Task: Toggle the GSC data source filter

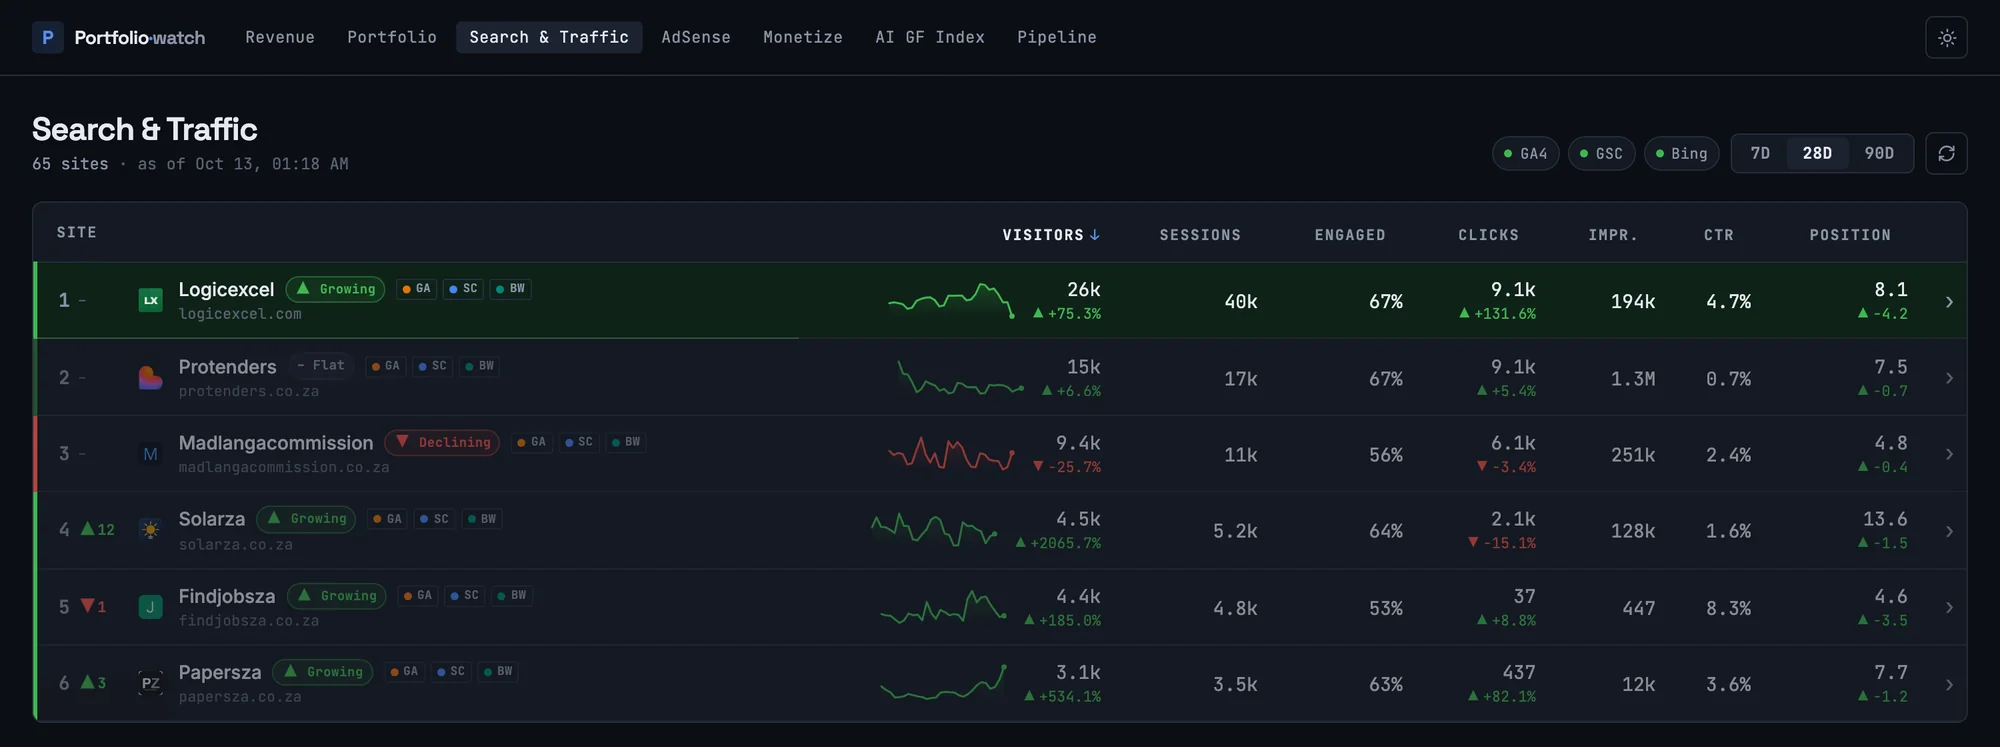Action: [1601, 153]
